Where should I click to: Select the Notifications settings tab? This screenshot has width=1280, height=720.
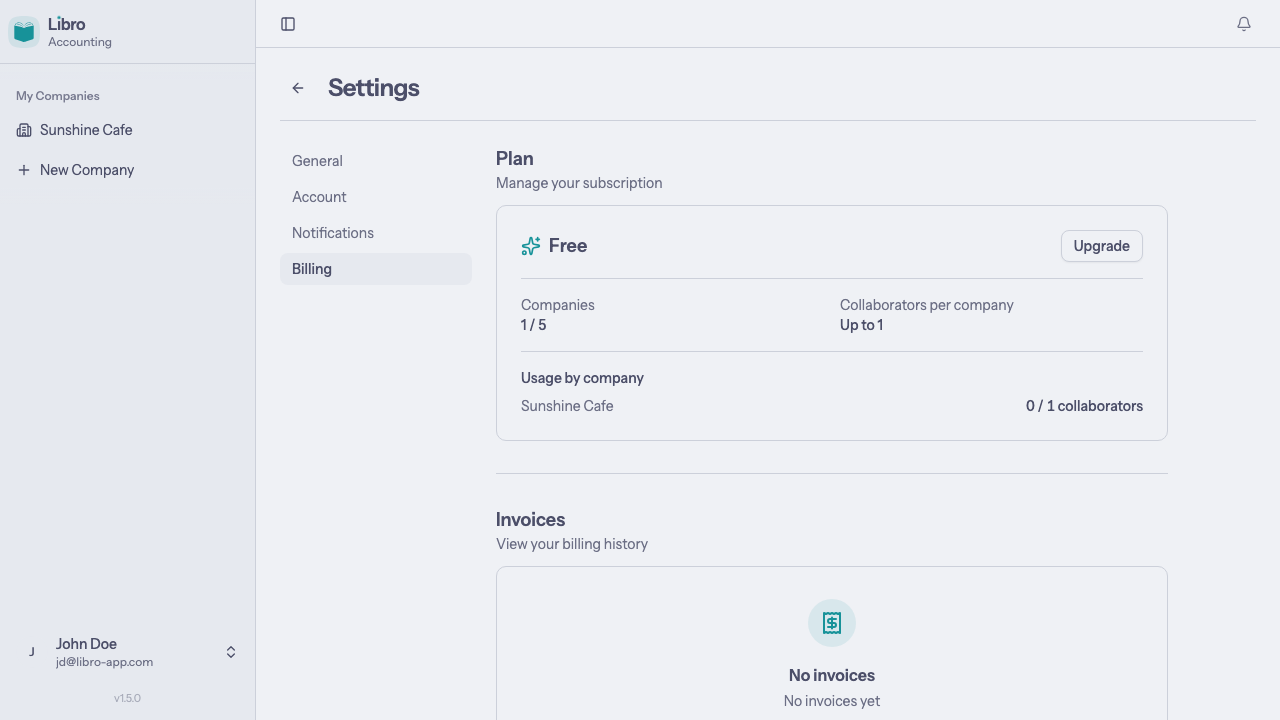[x=333, y=233]
